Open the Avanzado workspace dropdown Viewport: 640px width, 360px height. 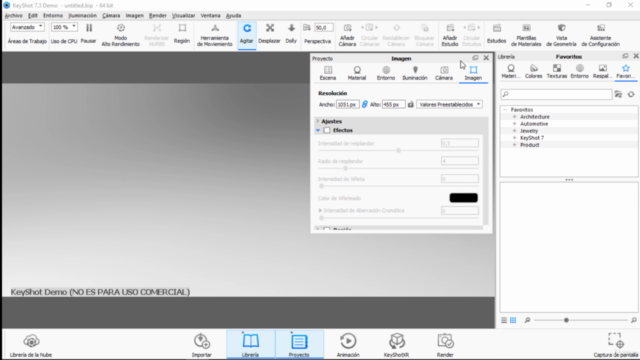click(x=27, y=27)
